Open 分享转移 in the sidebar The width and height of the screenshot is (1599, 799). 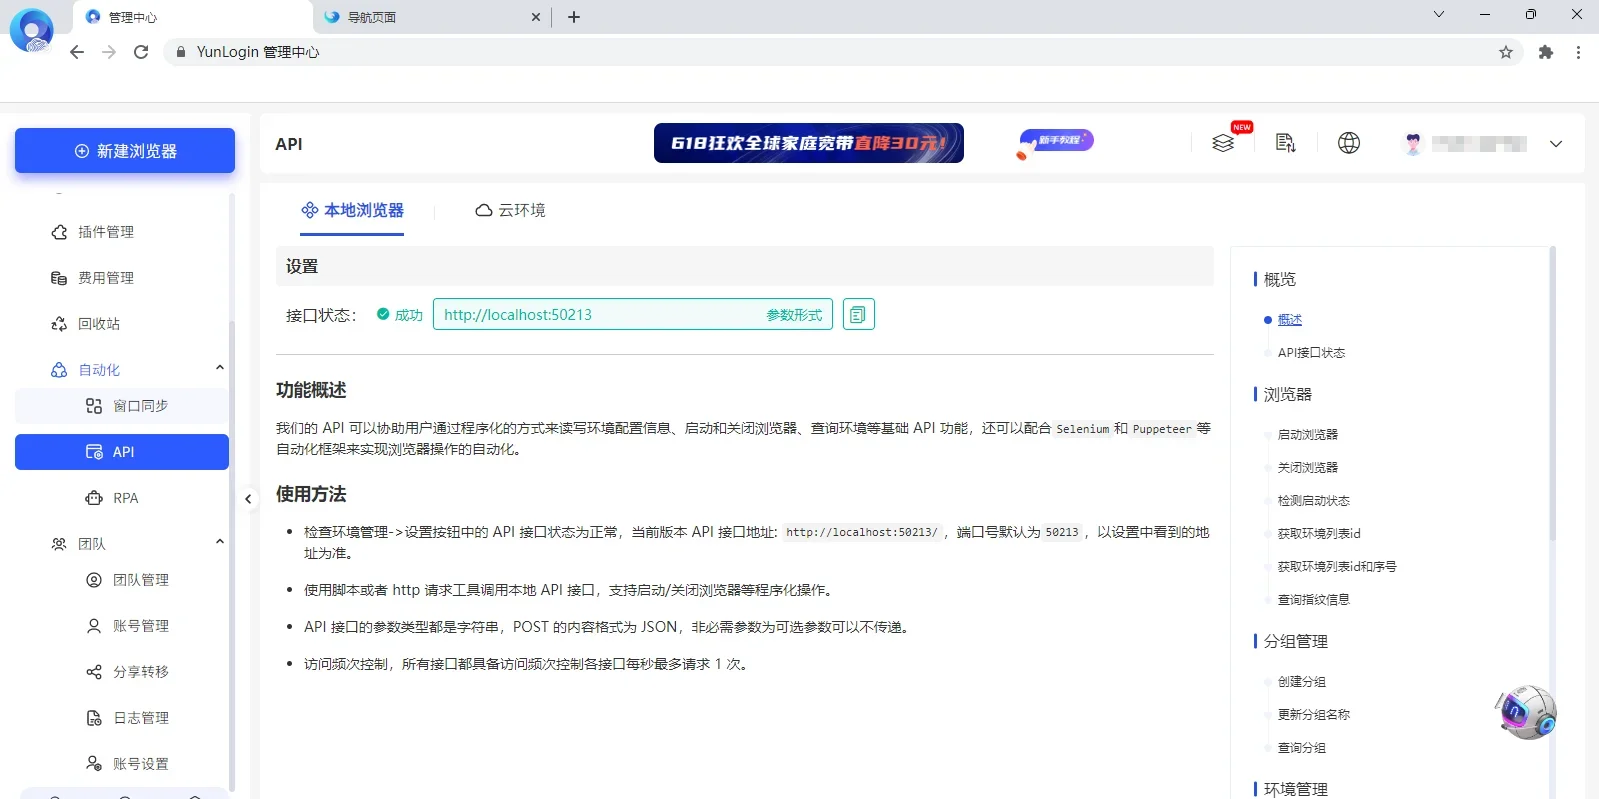(140, 672)
